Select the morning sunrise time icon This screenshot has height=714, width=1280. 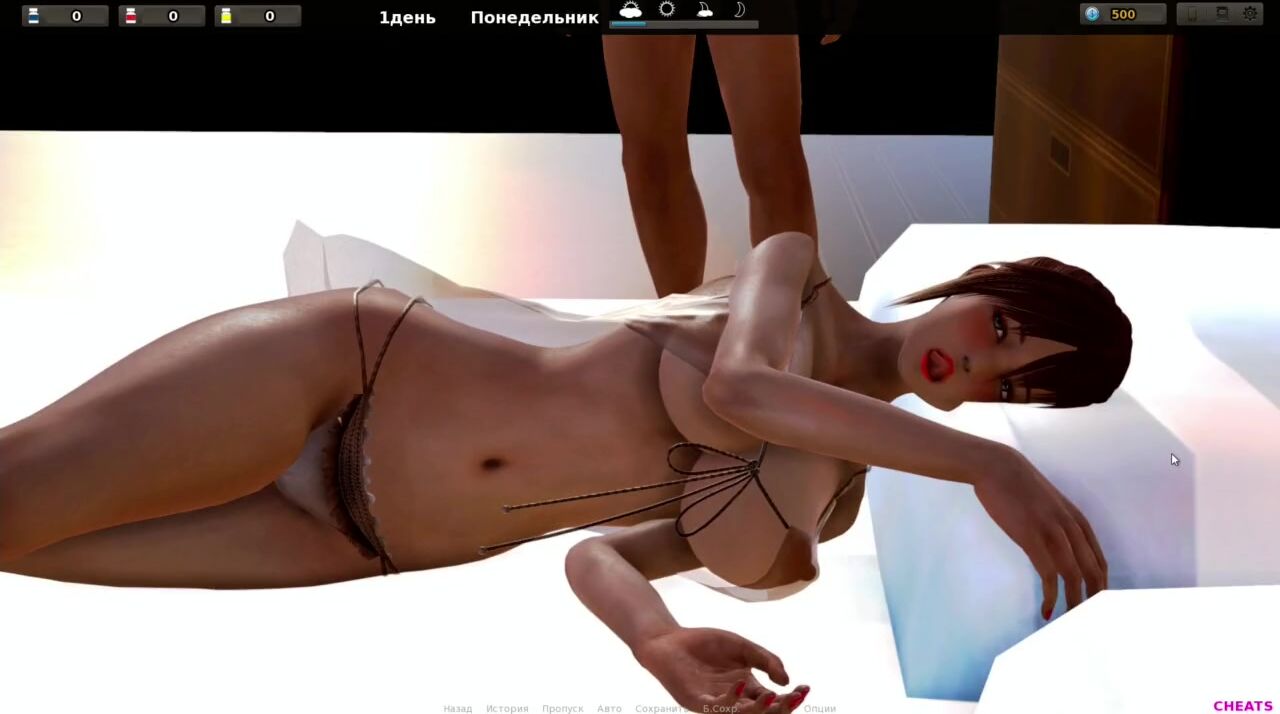coord(631,10)
